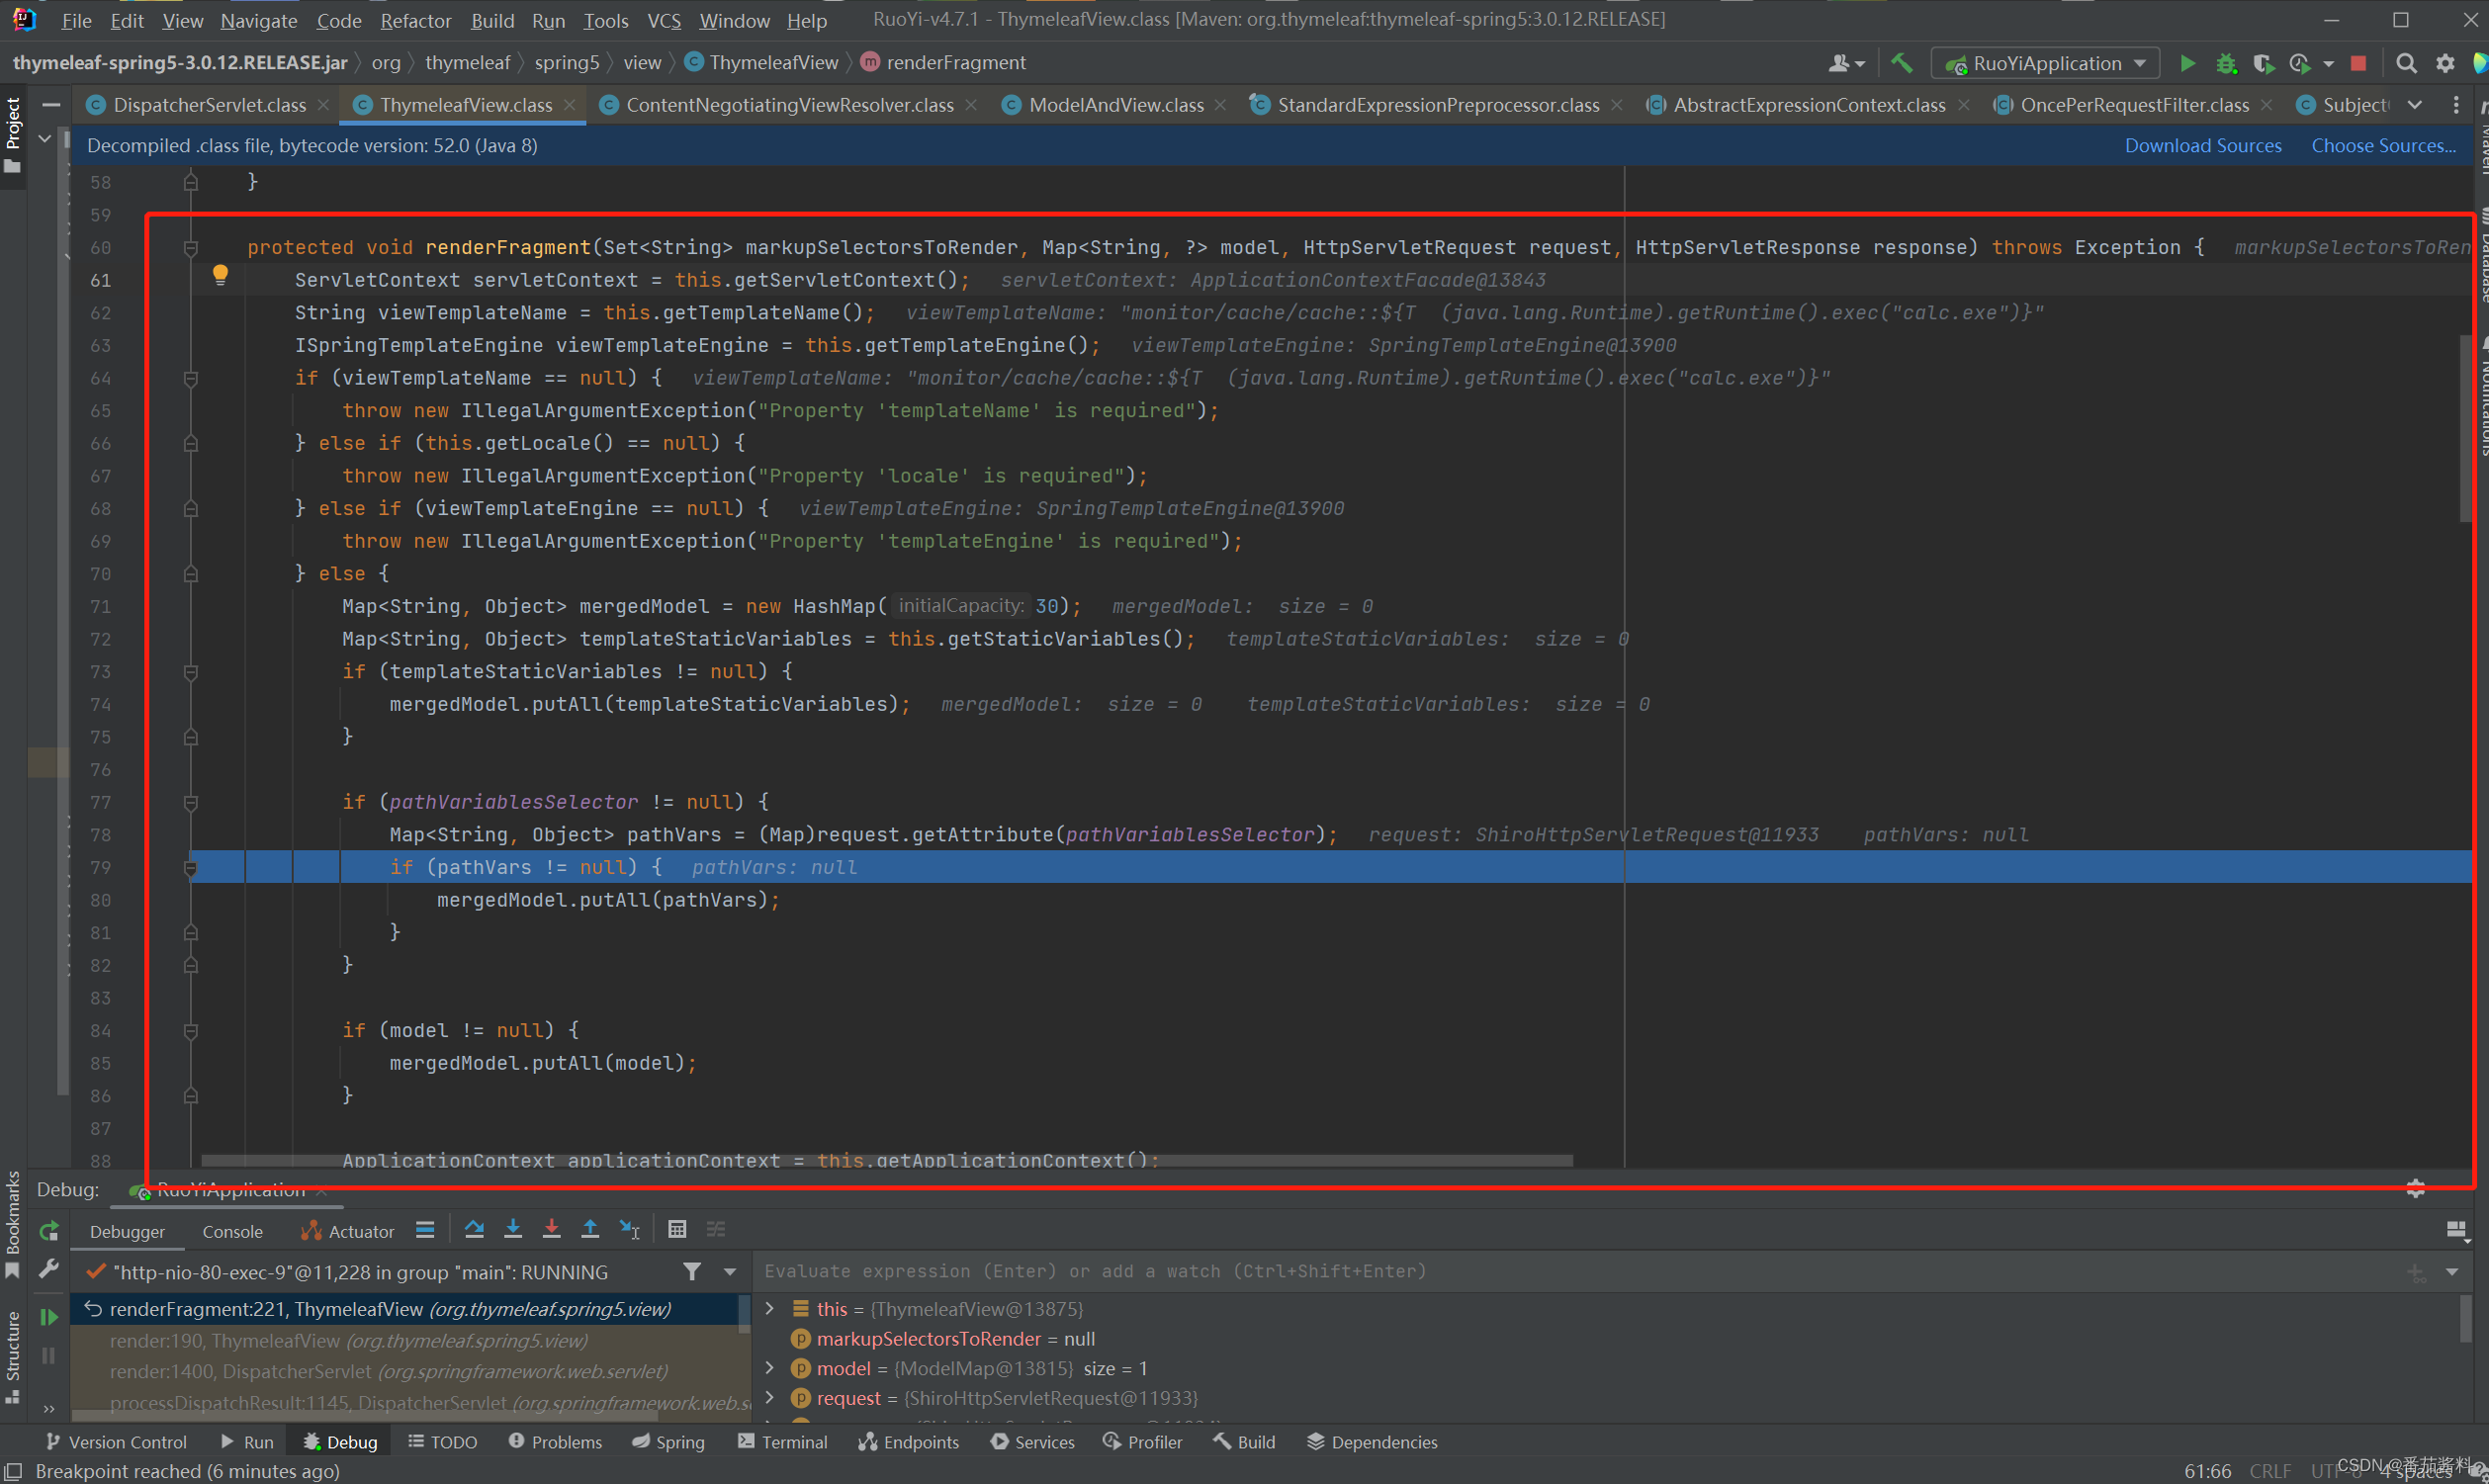Close the ThymeleafView.class tab

569,105
